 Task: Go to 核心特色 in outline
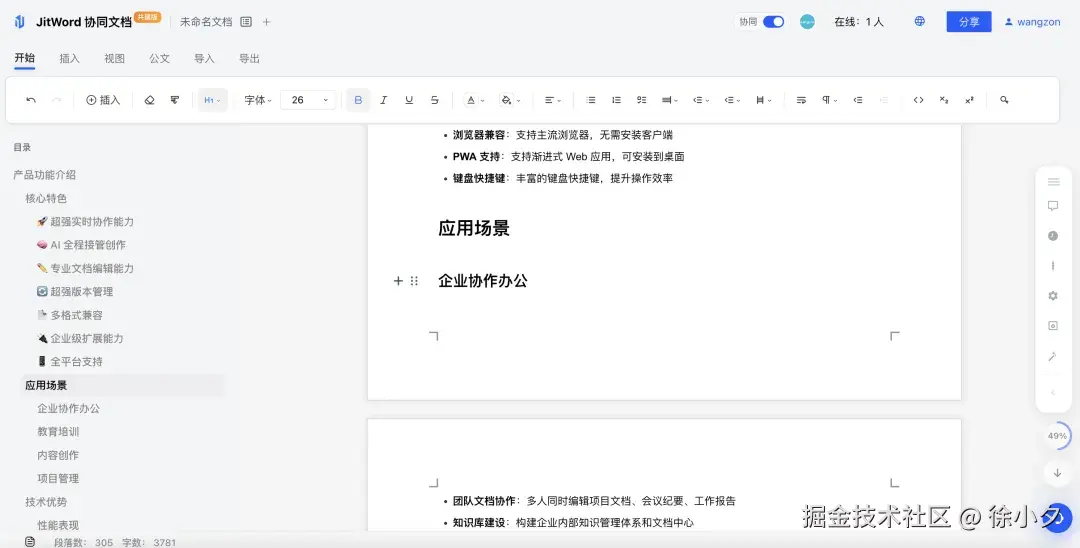[46, 198]
